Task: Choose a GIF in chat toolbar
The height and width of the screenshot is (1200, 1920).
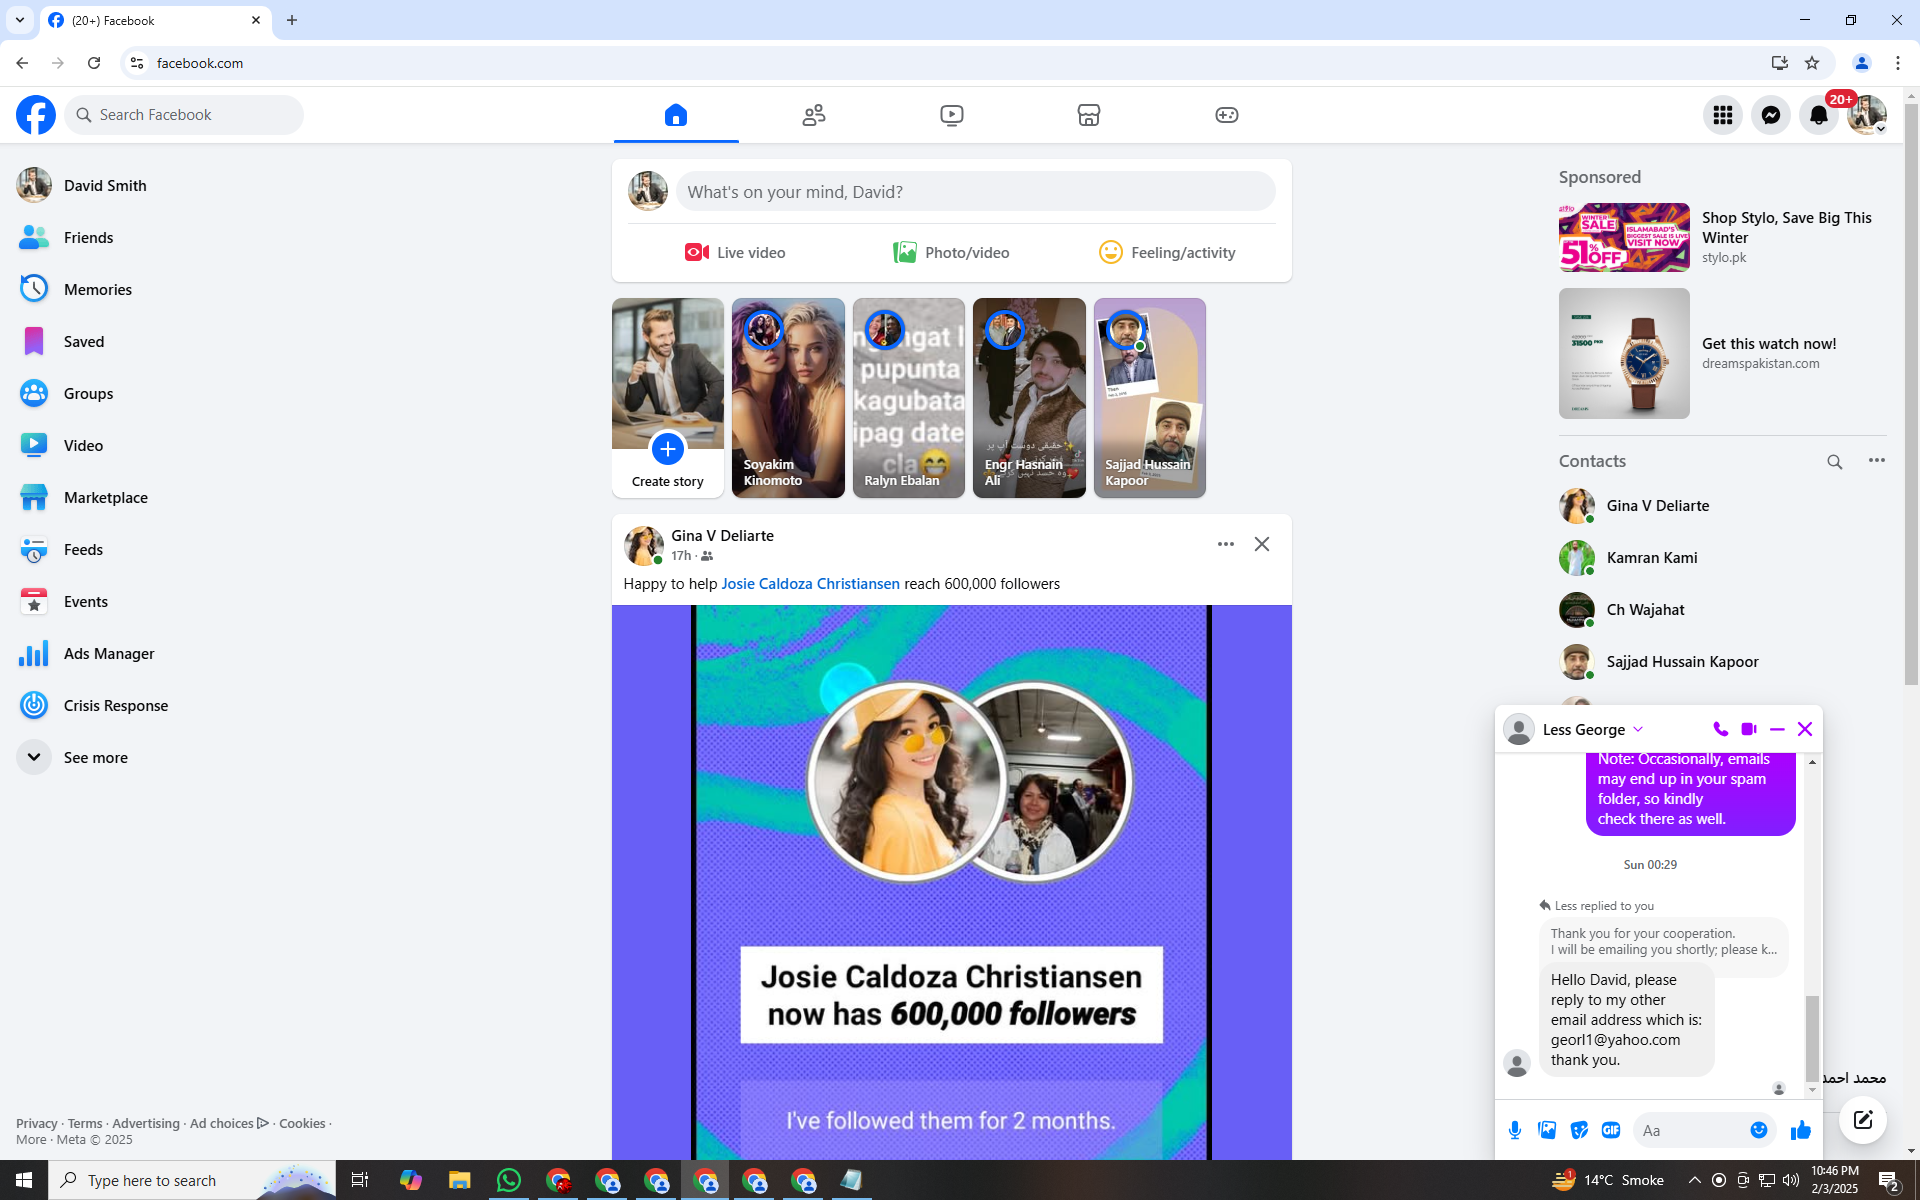Action: [x=1610, y=1130]
